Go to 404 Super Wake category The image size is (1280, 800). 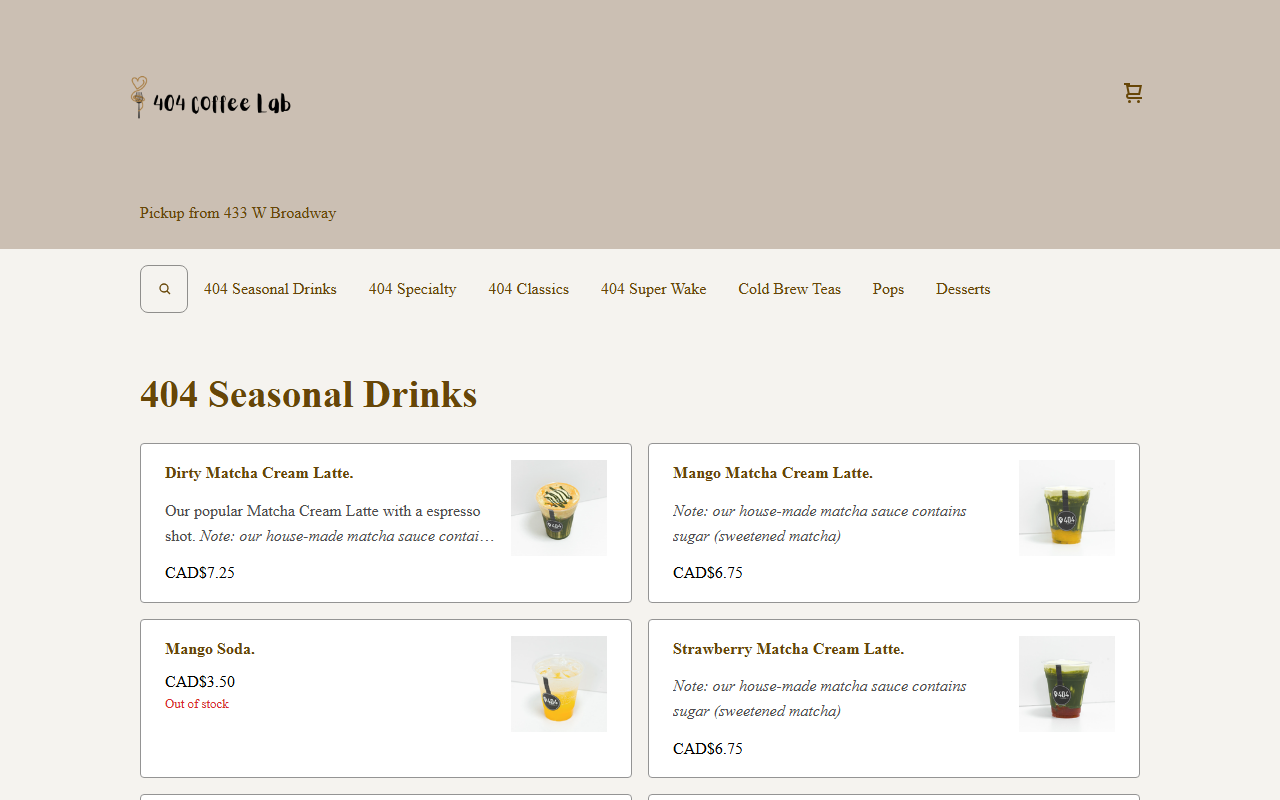[x=653, y=289]
